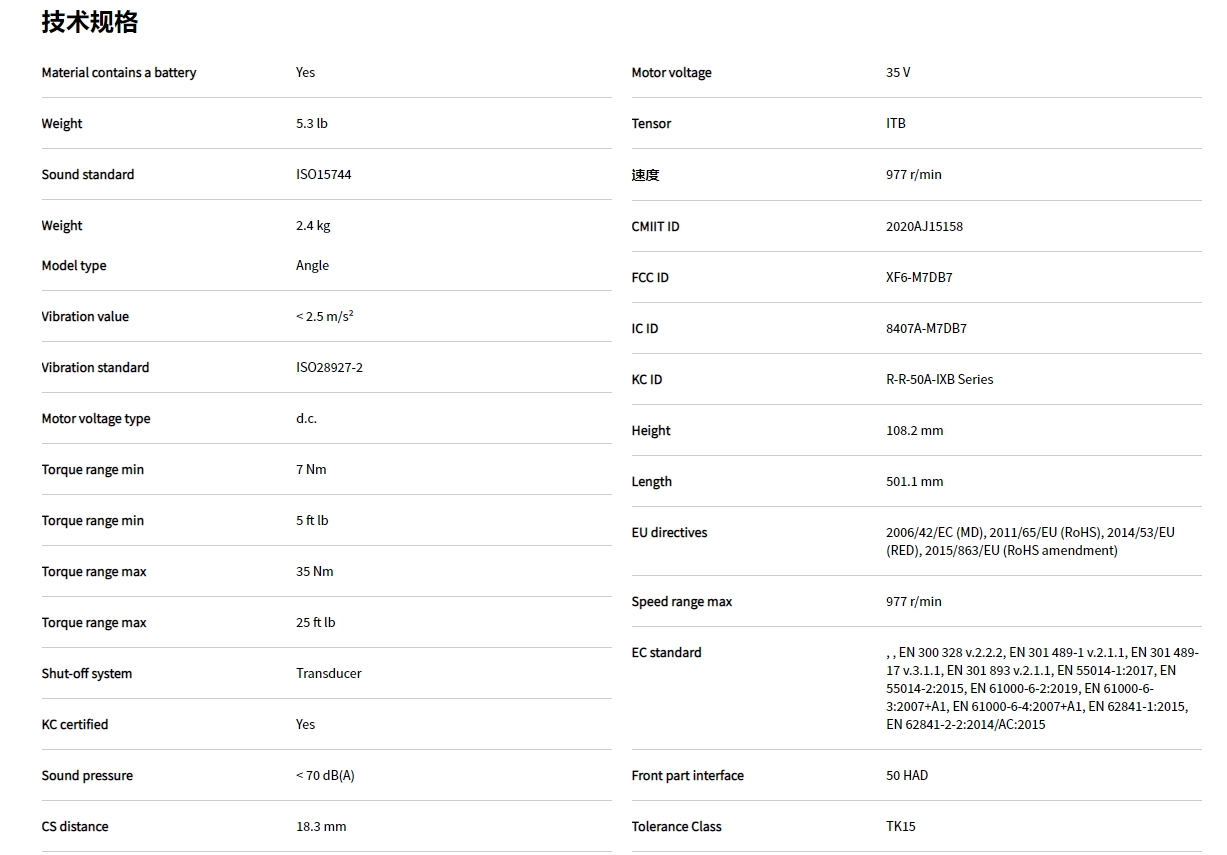Select the CMIIT ID value 2020AJ15158
Image resolution: width=1227 pixels, height=855 pixels.
pos(924,227)
